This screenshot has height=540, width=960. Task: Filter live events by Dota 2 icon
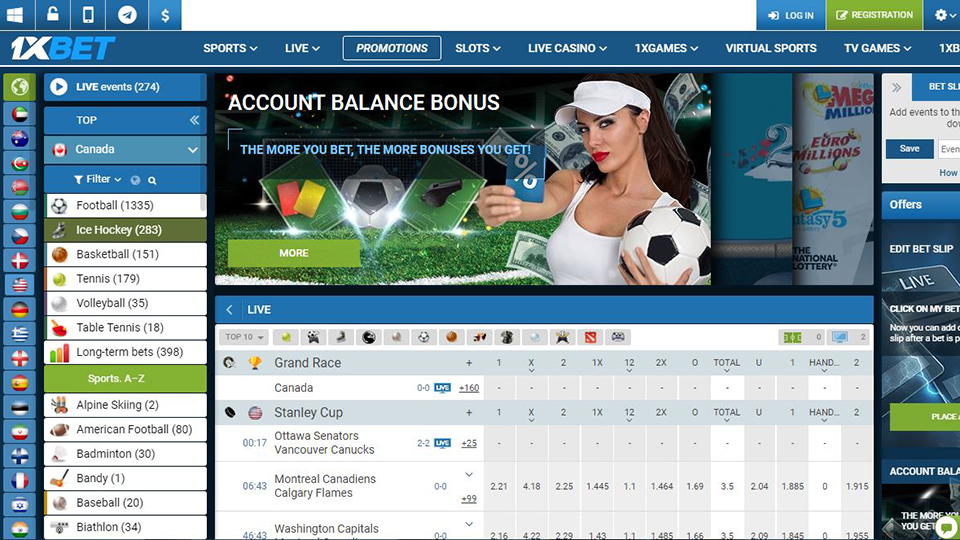pyautogui.click(x=590, y=337)
